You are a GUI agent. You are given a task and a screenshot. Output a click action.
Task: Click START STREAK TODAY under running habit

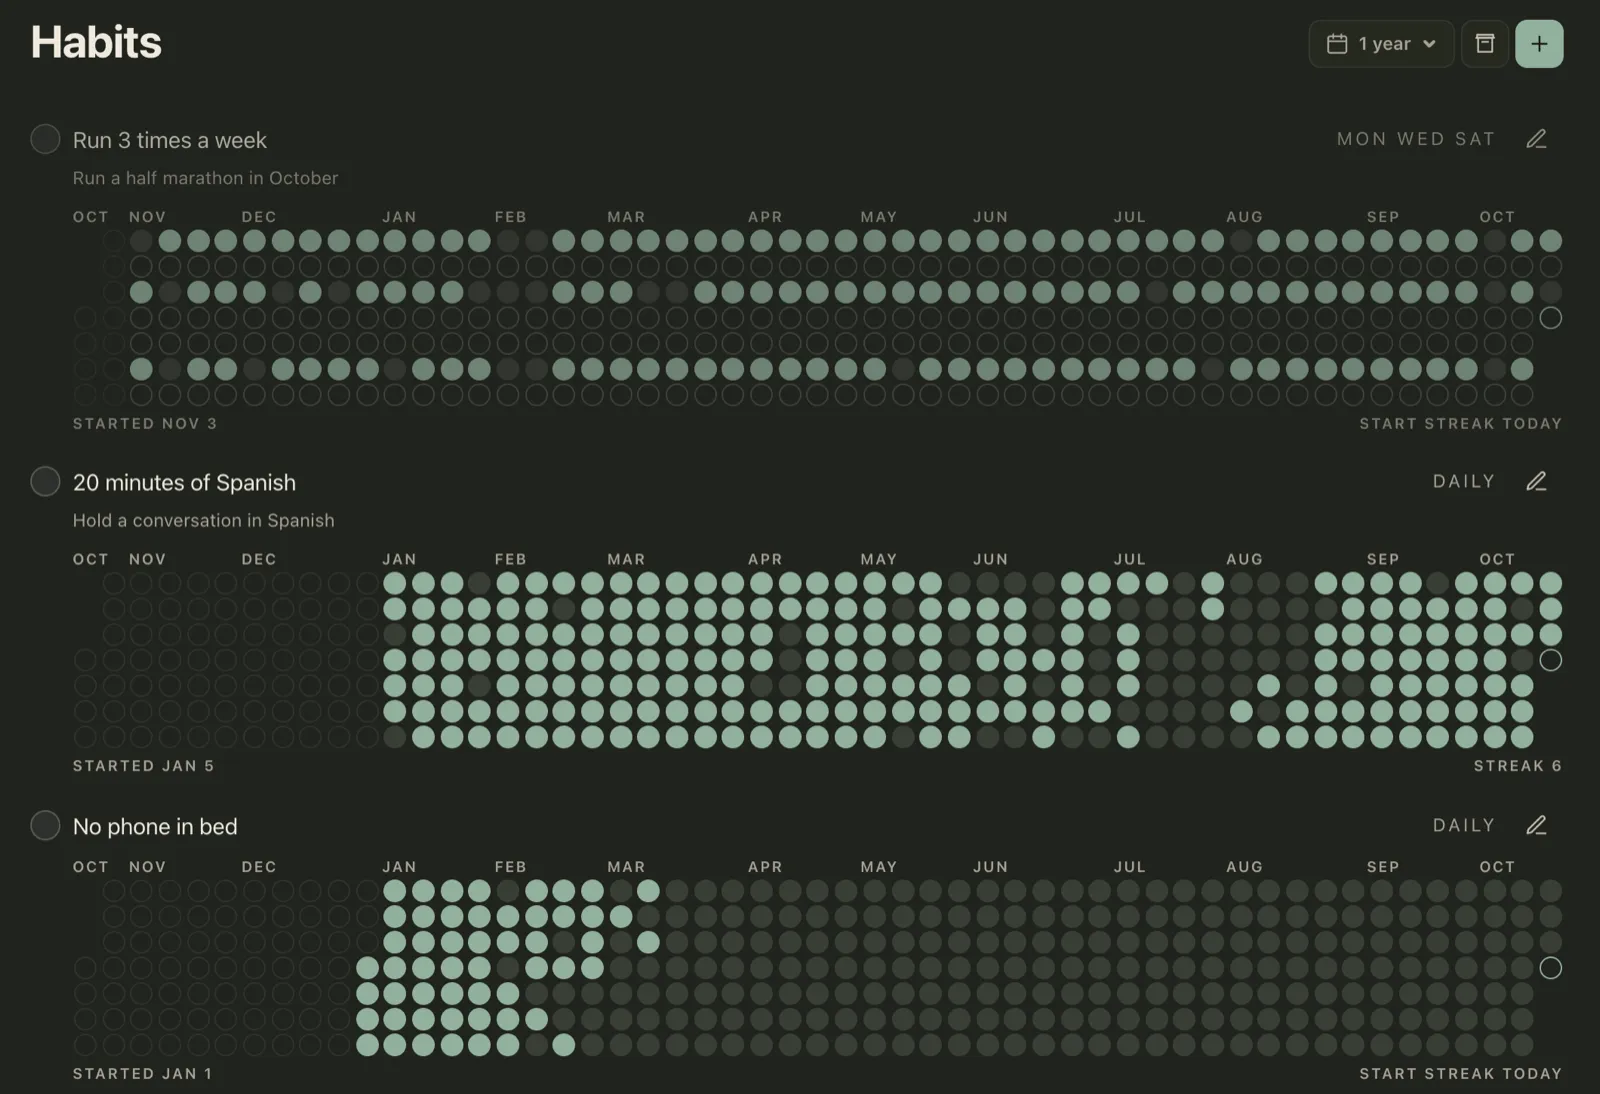click(x=1460, y=424)
